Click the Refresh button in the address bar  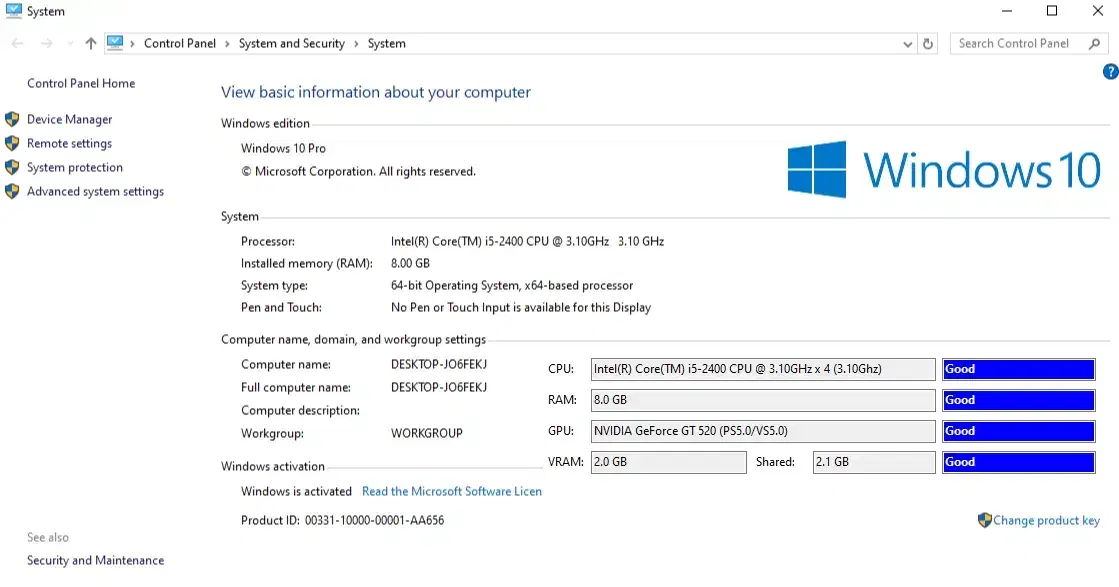coord(928,44)
